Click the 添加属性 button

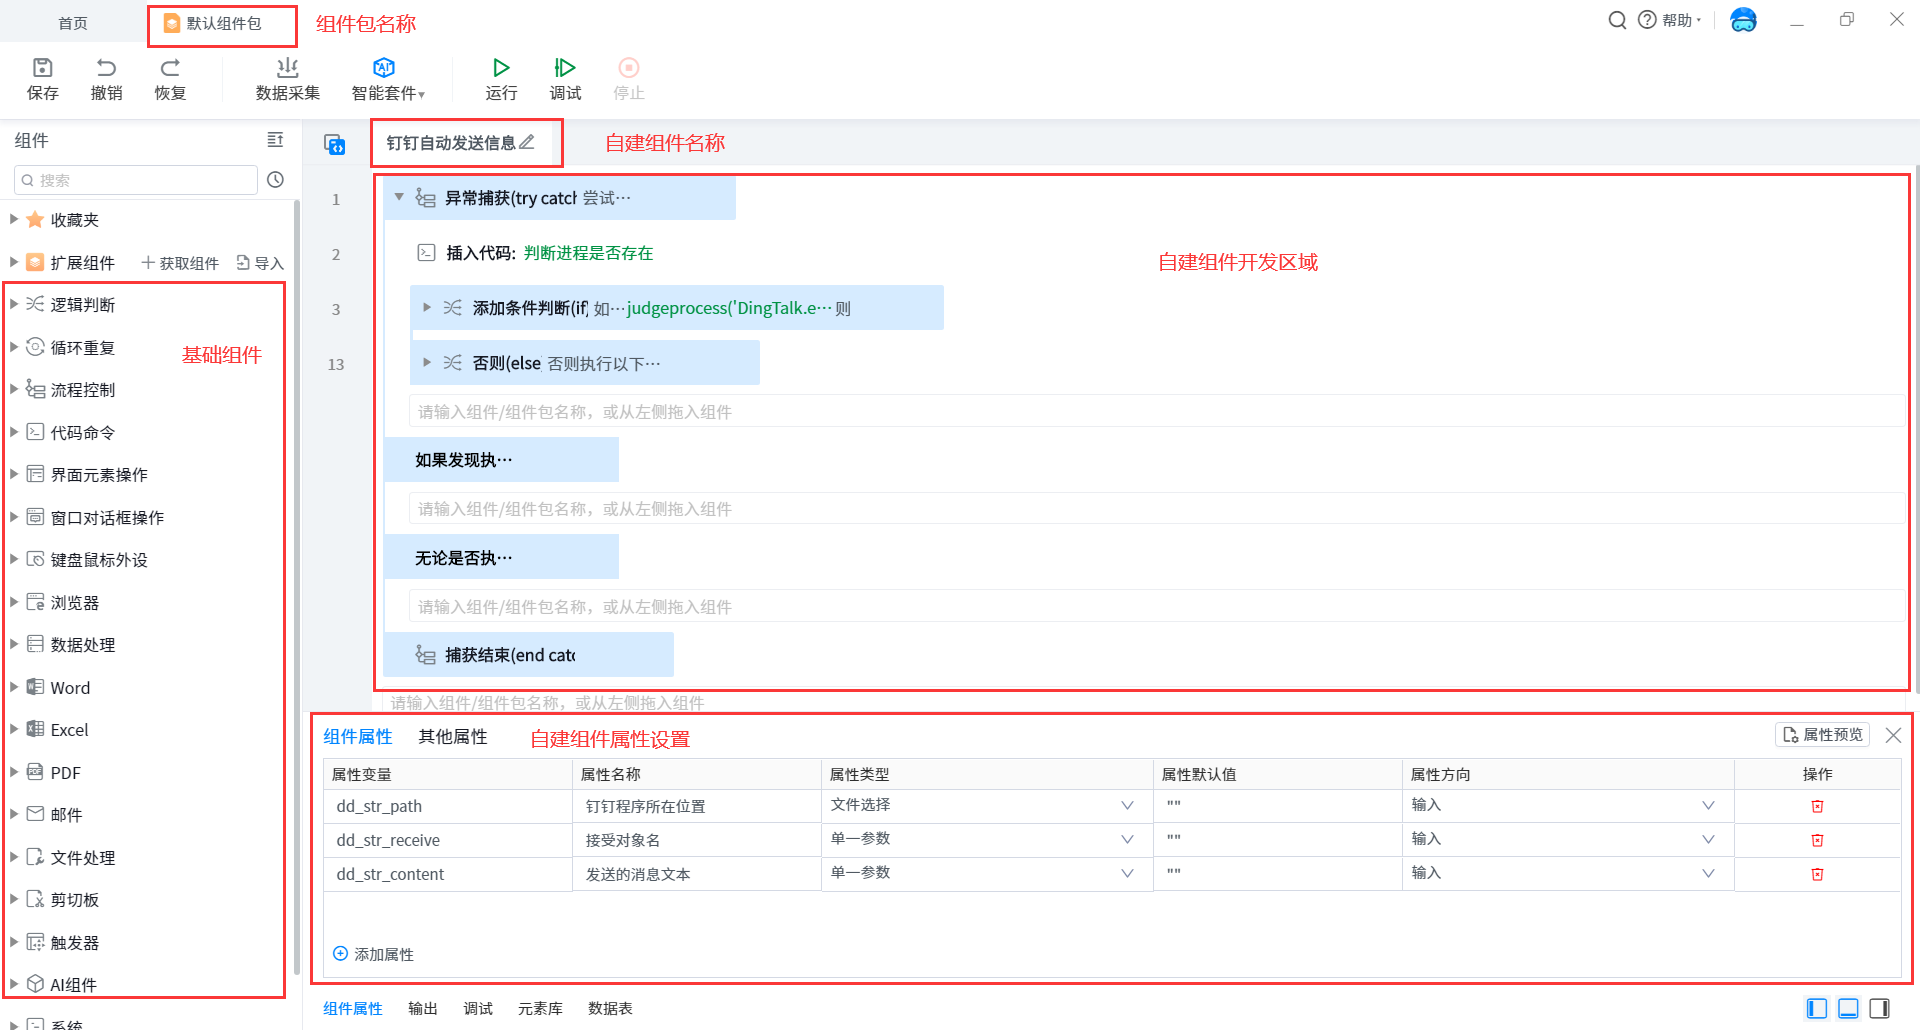click(373, 954)
